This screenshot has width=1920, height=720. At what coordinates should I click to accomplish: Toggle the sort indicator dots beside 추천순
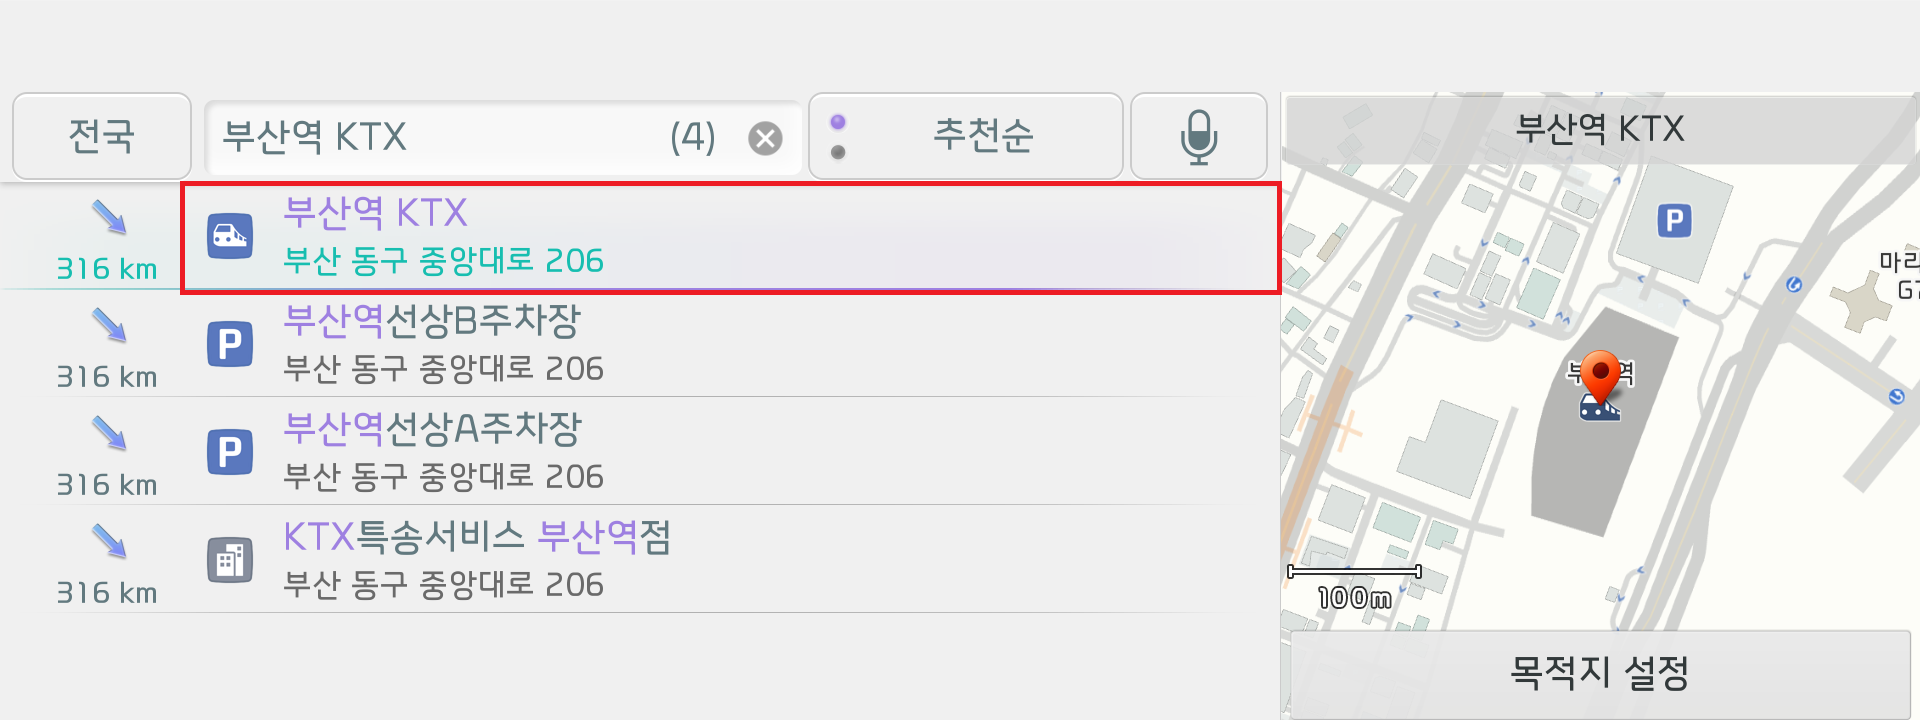(838, 136)
